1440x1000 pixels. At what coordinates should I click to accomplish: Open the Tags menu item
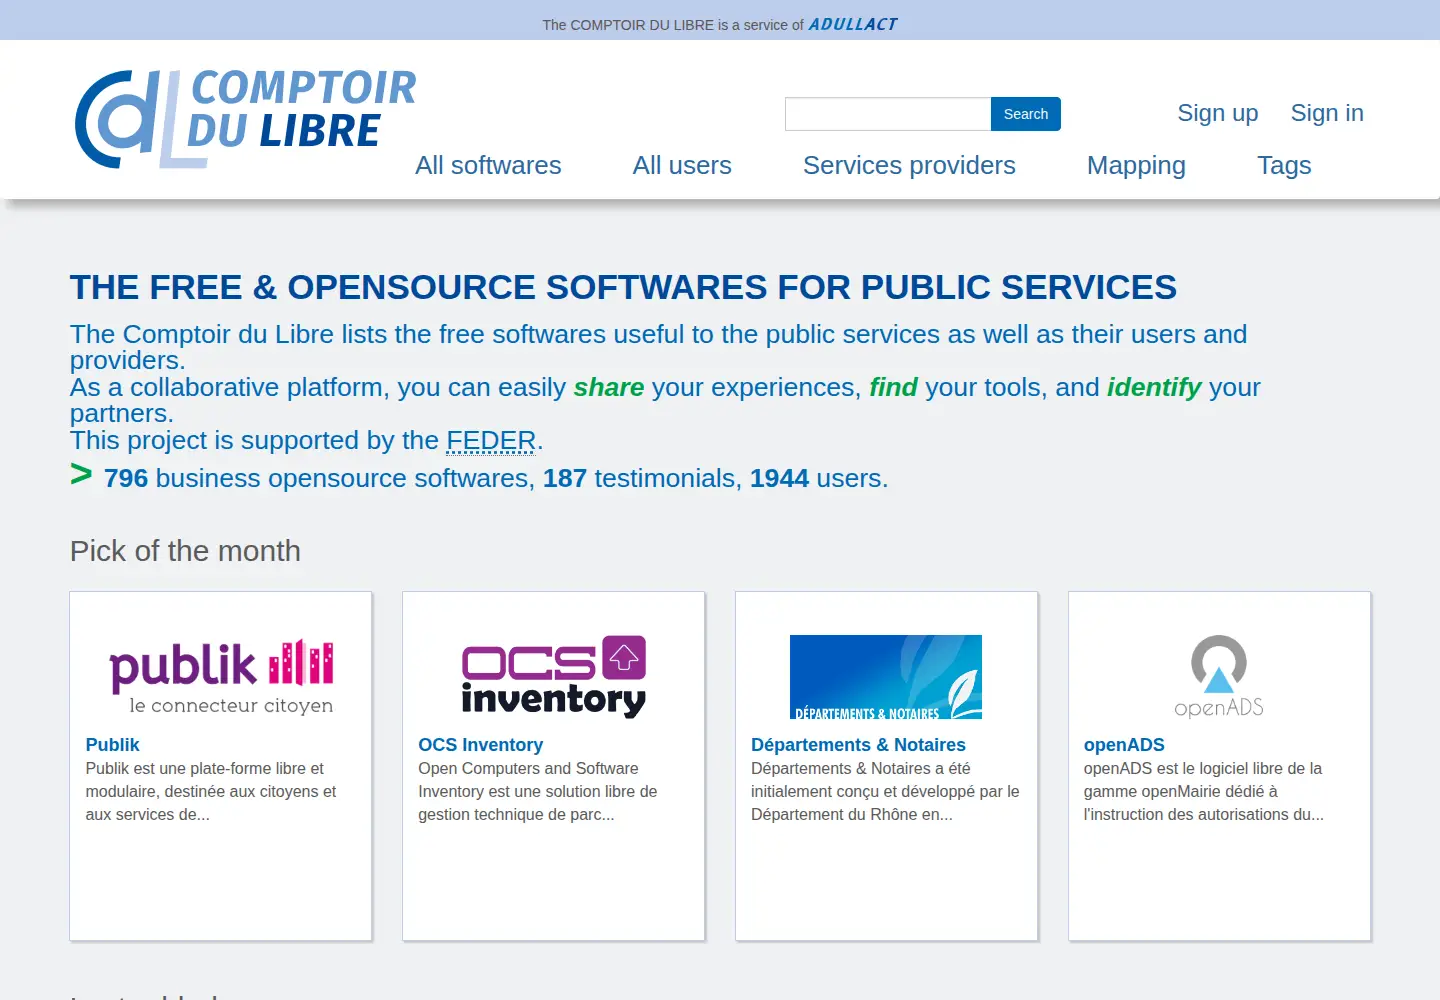1284,166
